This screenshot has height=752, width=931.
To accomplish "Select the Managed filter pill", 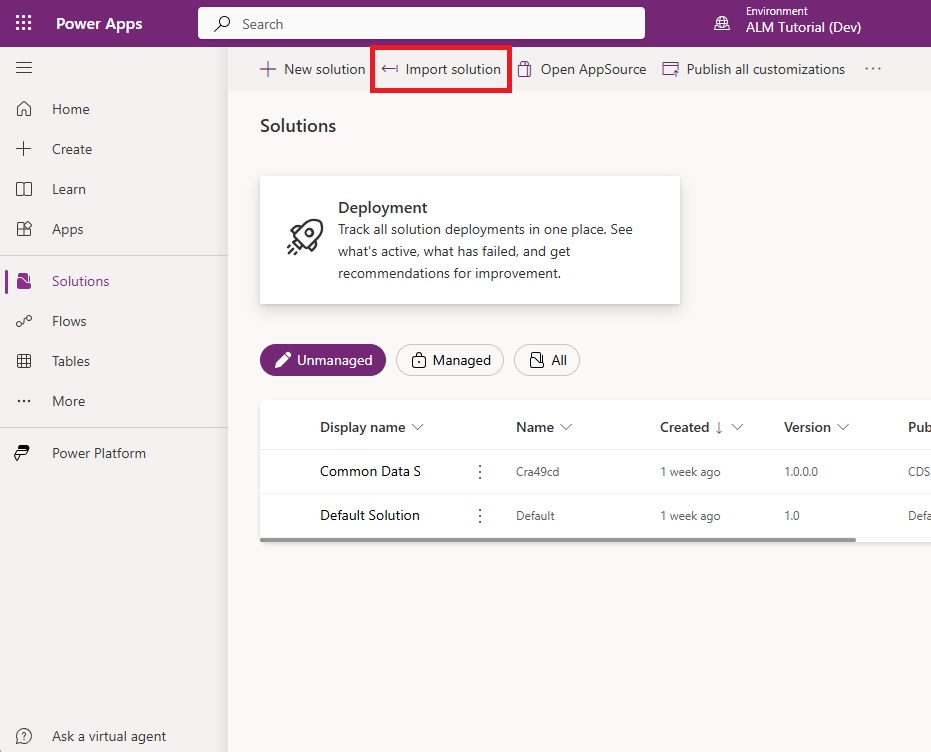I will click(450, 360).
